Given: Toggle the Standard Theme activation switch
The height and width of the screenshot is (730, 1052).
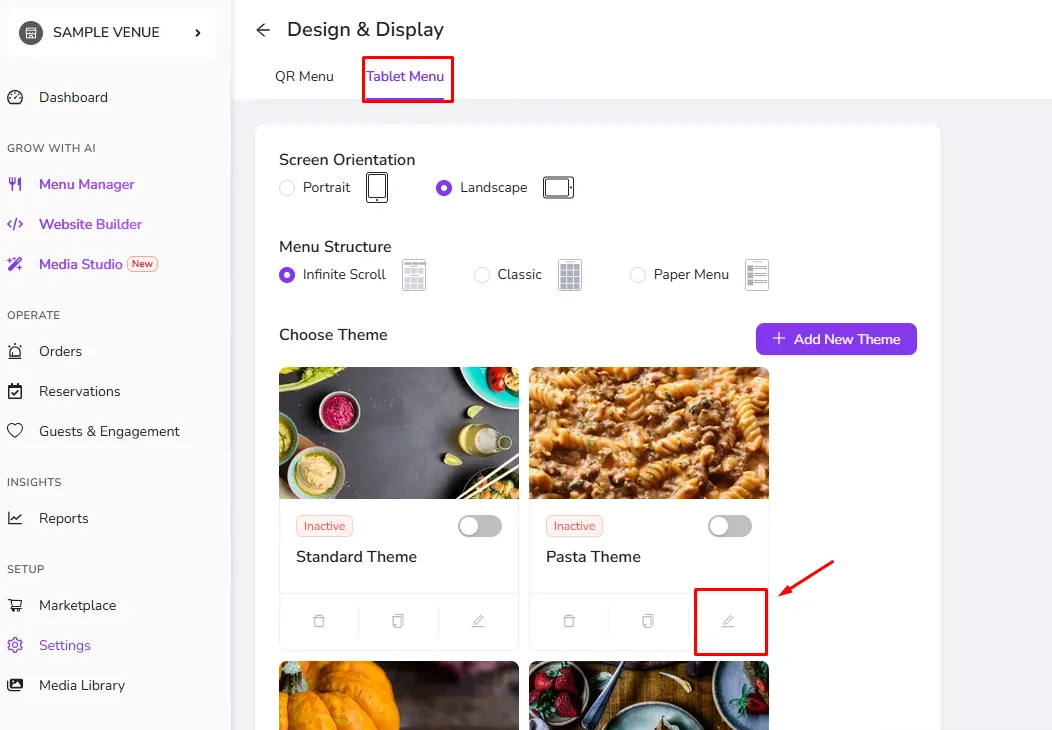Looking at the screenshot, I should (480, 526).
